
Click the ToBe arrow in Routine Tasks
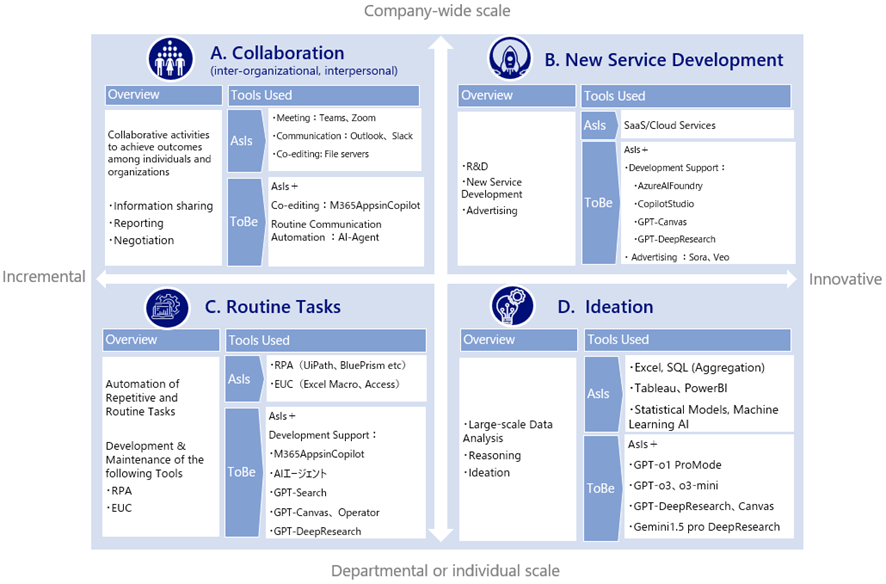pos(244,472)
